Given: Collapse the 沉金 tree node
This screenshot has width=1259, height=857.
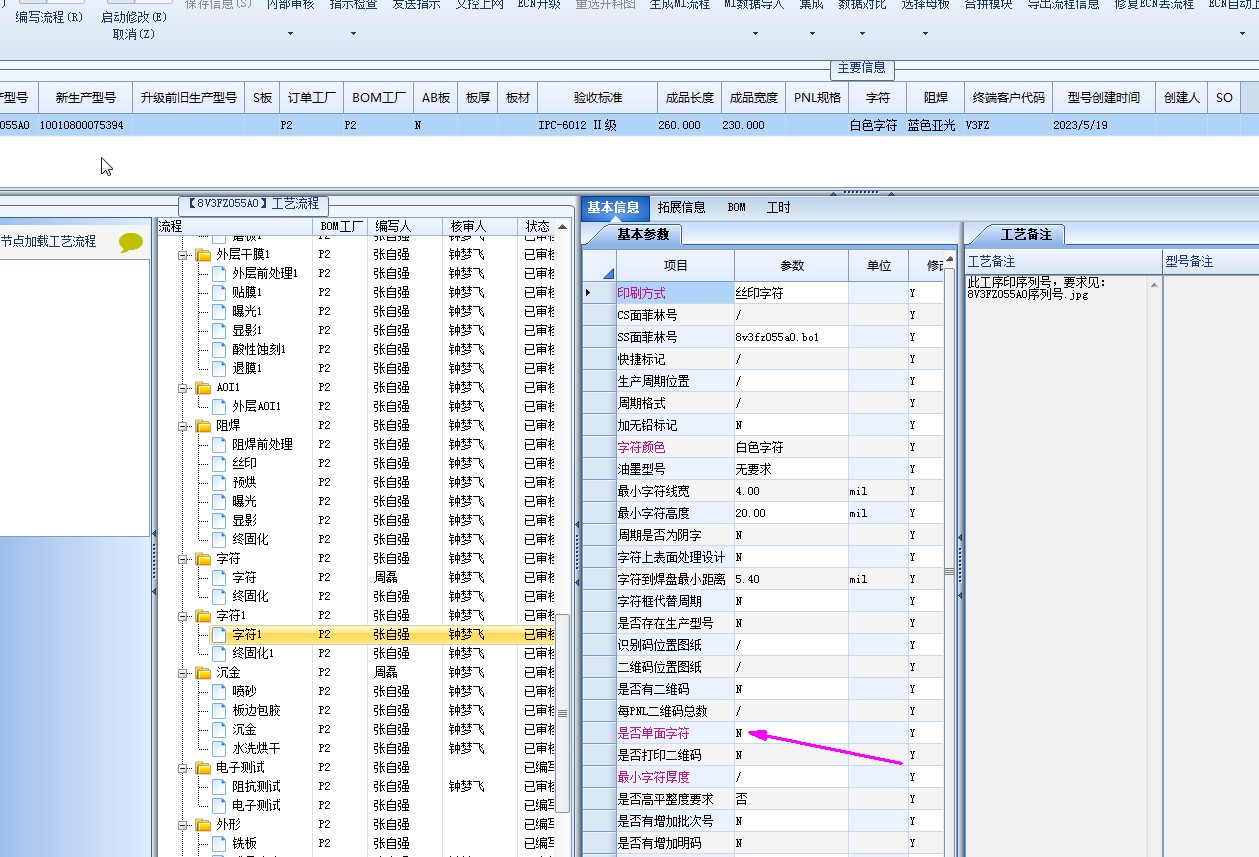Looking at the screenshot, I should point(184,673).
